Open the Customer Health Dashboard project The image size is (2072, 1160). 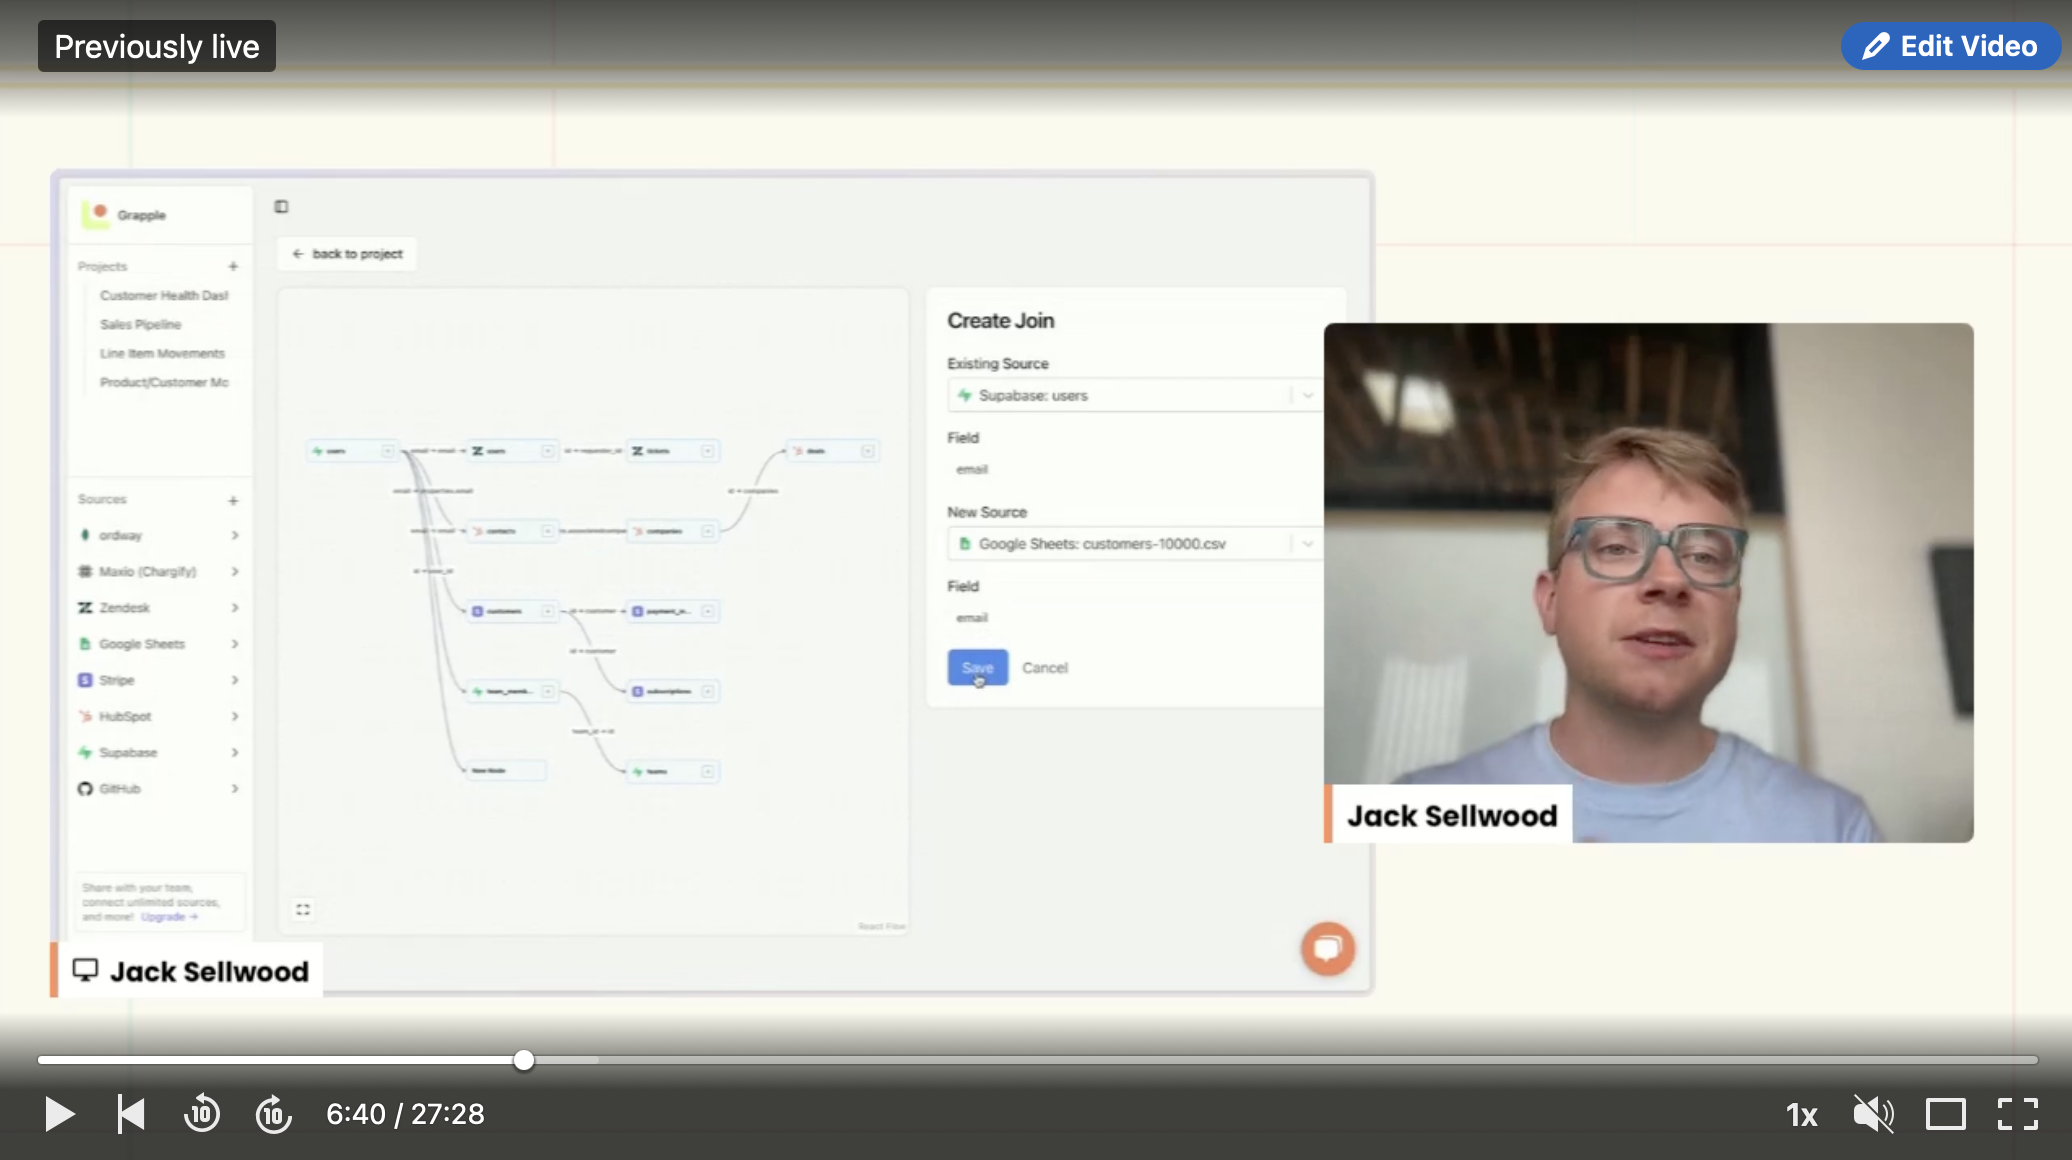[163, 295]
